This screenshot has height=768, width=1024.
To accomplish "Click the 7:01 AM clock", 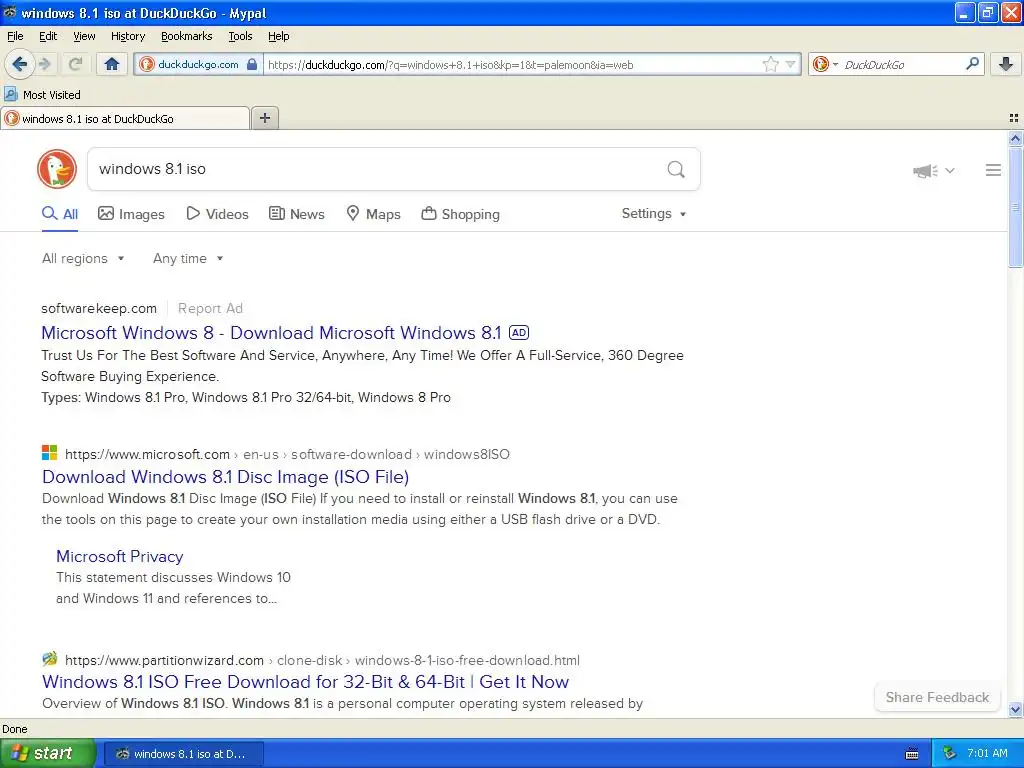I will pyautogui.click(x=987, y=753).
